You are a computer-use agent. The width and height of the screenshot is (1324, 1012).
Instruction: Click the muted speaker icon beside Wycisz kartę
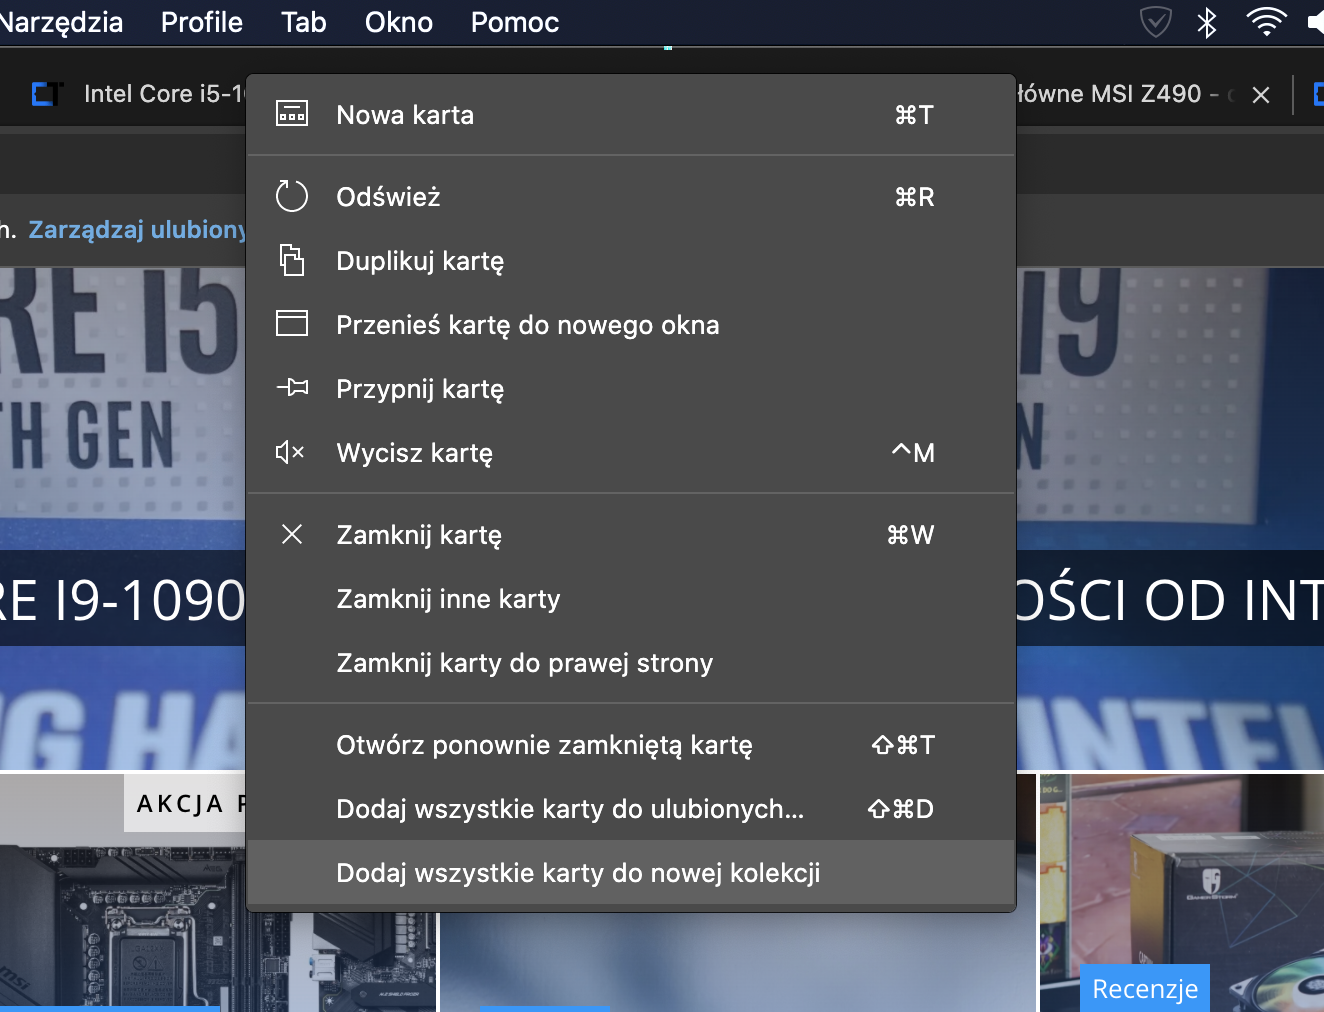tap(290, 452)
